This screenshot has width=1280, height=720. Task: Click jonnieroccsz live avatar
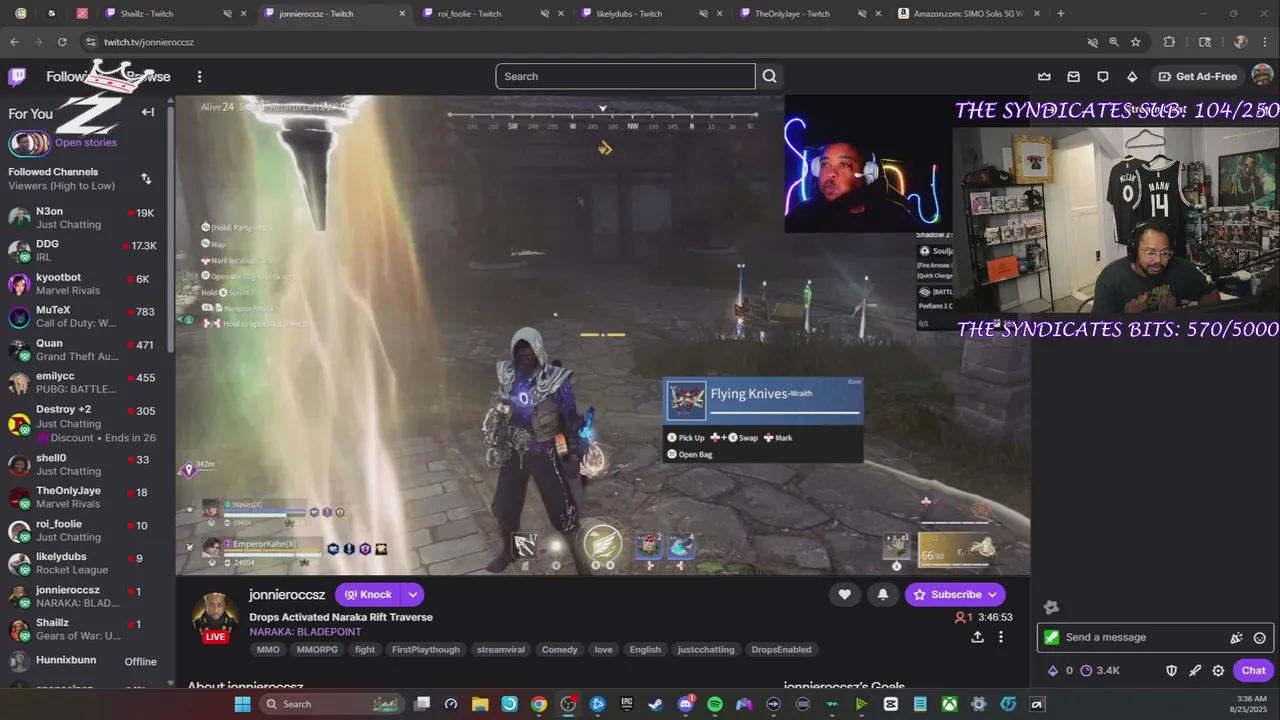215,616
